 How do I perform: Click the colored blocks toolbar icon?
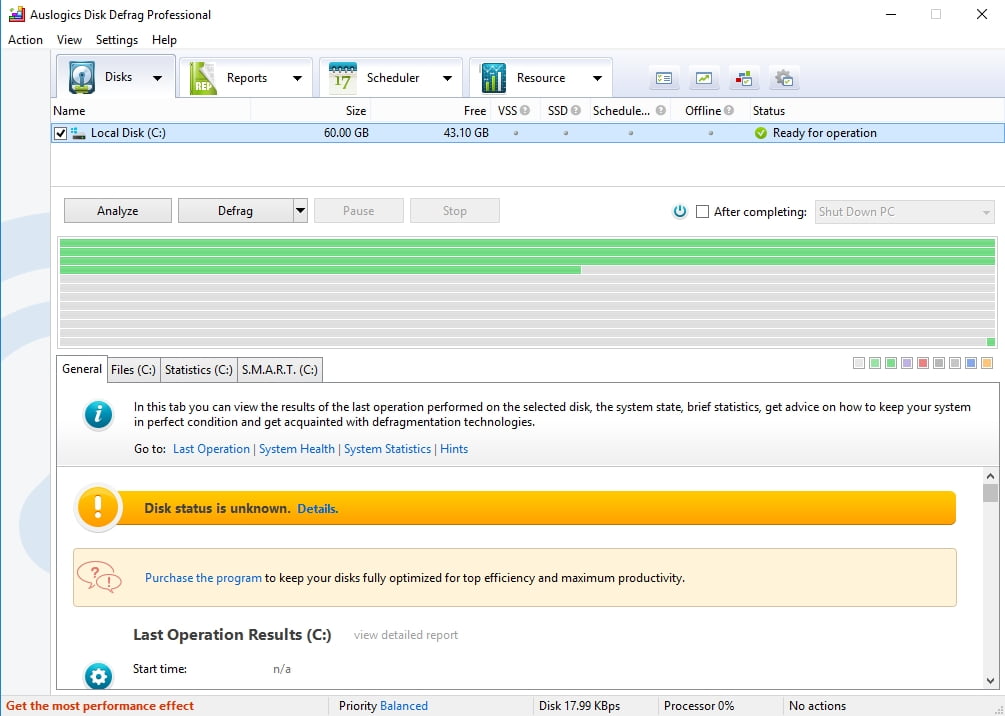[x=743, y=78]
